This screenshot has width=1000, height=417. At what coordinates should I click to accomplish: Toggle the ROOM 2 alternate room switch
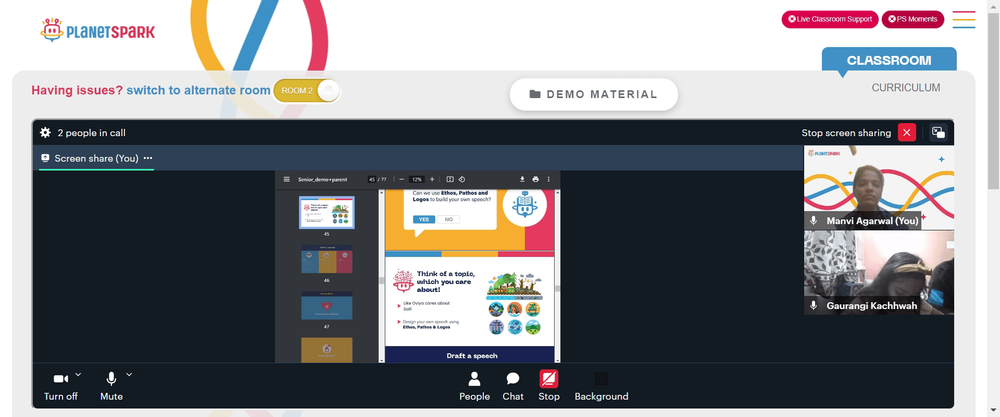point(307,91)
